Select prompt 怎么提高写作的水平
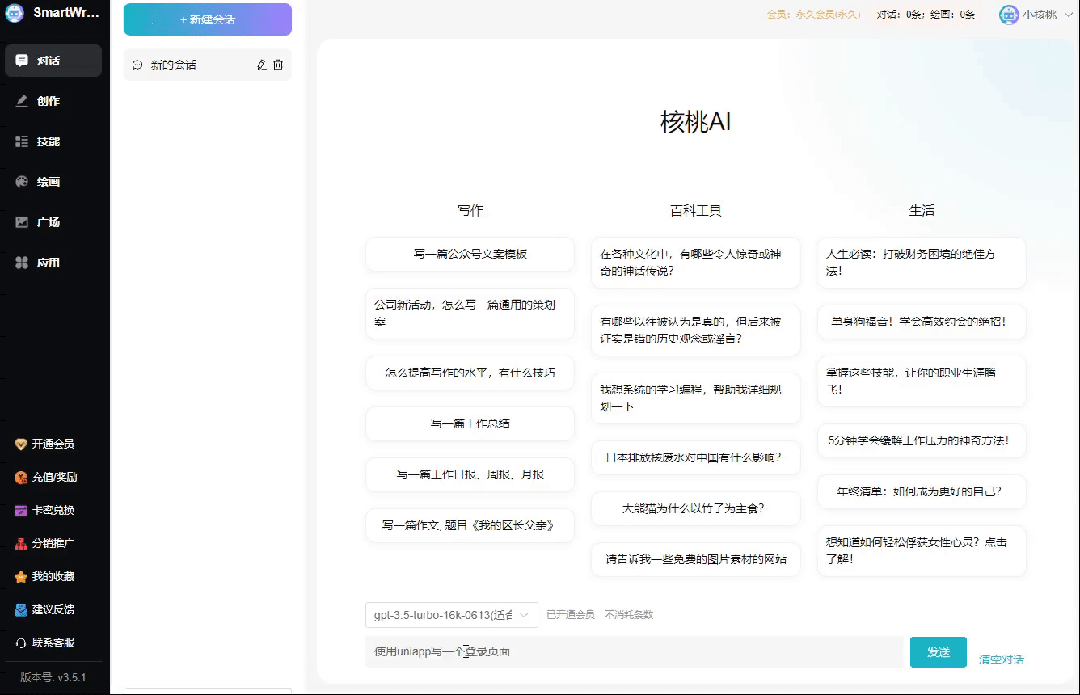 470,373
